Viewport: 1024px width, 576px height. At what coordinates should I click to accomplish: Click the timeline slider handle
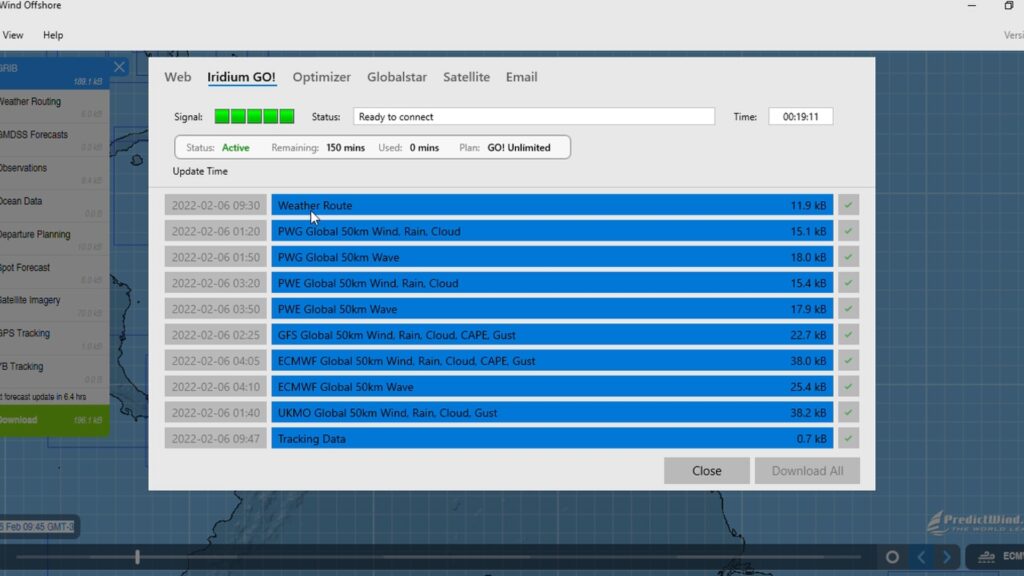[x=137, y=557]
